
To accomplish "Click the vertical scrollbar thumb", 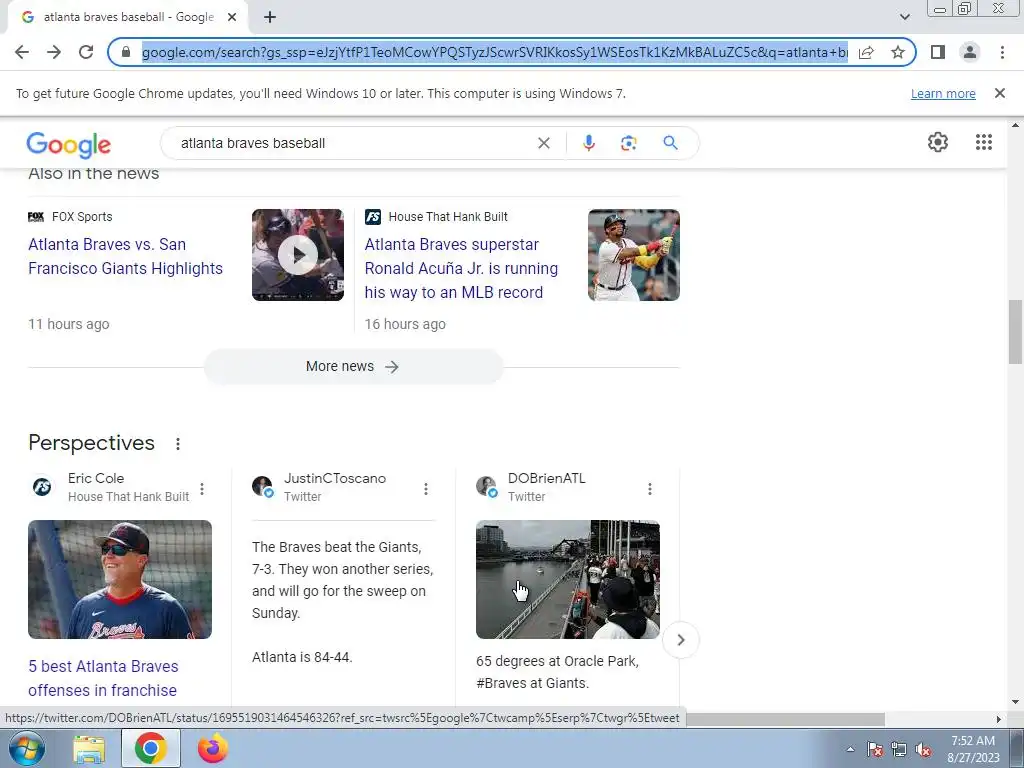I will tap(1015, 332).
